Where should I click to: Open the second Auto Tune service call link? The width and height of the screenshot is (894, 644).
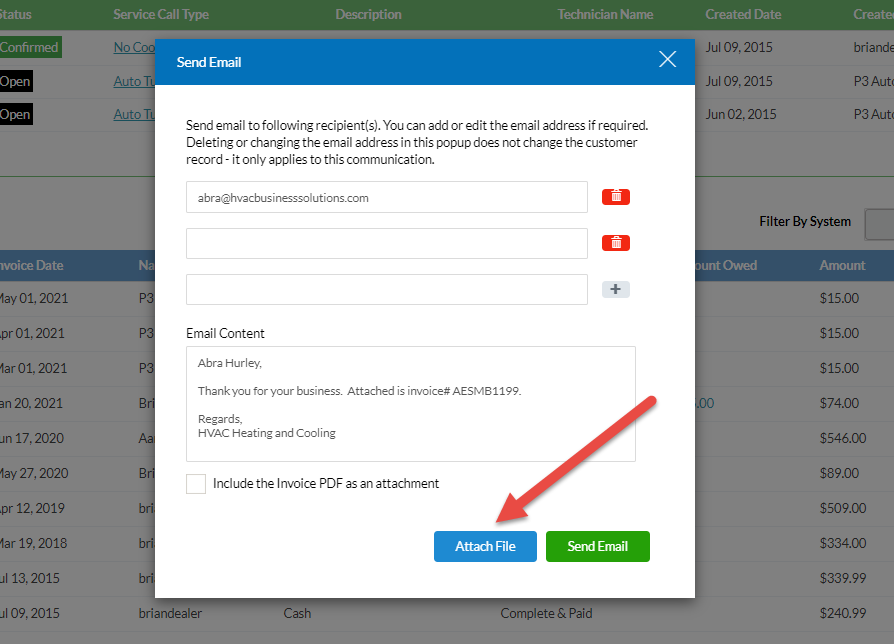[134, 114]
